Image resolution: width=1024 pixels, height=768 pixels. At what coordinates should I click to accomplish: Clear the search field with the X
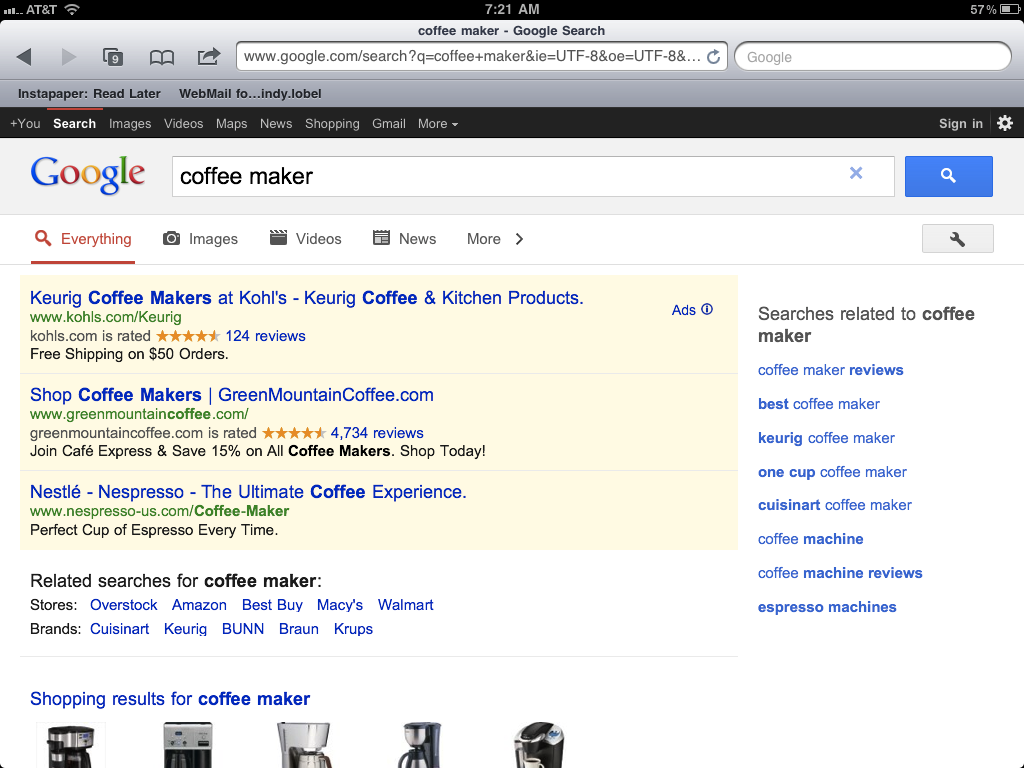[x=856, y=174]
